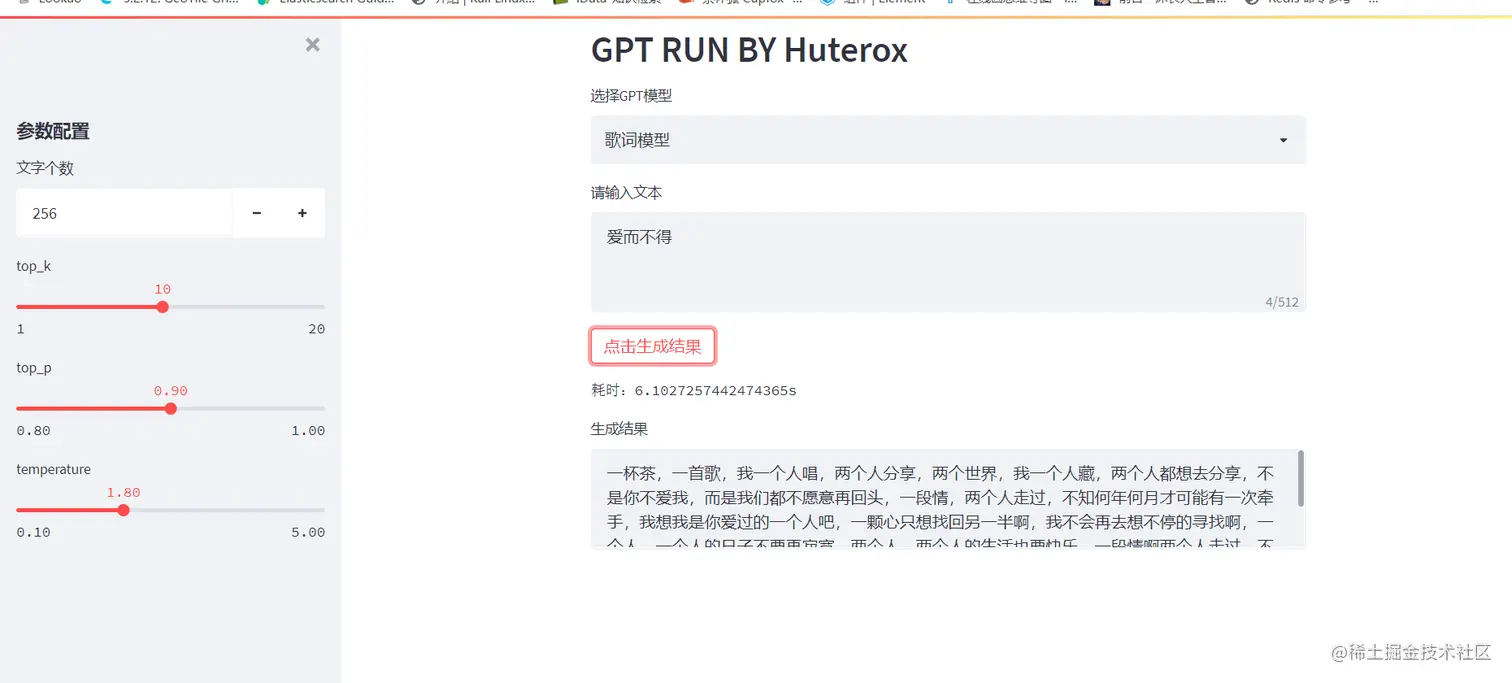1512x683 pixels.
Task: Increase 文字个数 with the plus button
Action: [302, 213]
